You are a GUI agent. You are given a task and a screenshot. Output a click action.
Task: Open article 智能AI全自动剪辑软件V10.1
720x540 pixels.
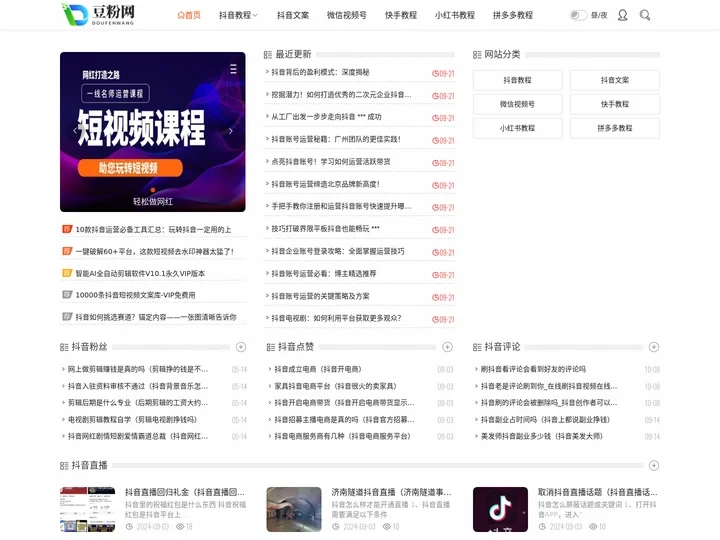point(140,273)
